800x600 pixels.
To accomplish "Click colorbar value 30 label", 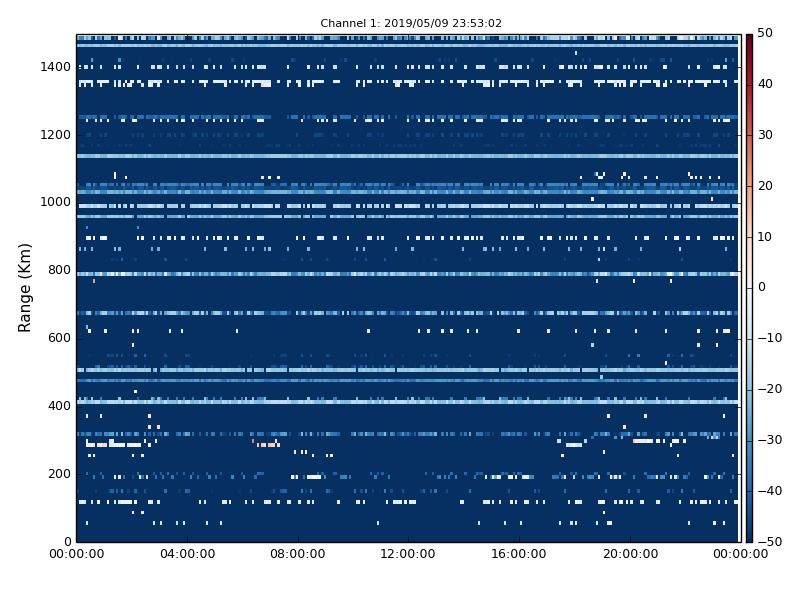I will [765, 135].
